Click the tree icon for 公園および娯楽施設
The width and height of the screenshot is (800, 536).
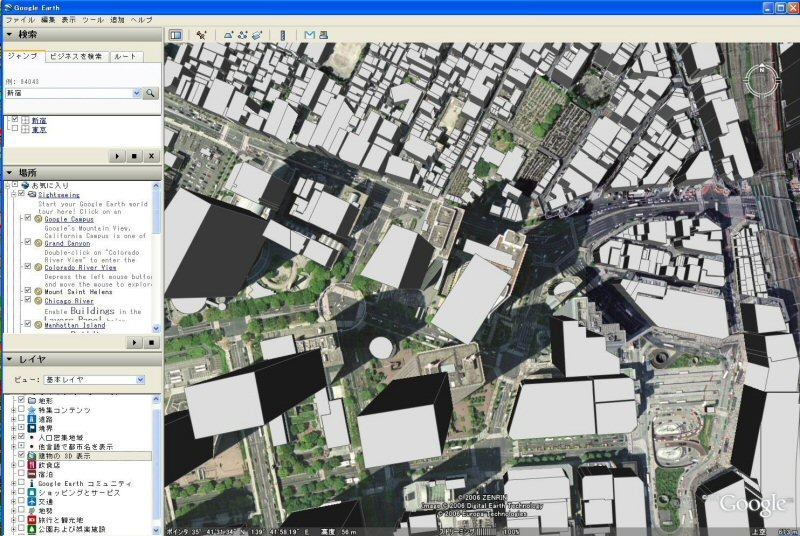[32, 529]
